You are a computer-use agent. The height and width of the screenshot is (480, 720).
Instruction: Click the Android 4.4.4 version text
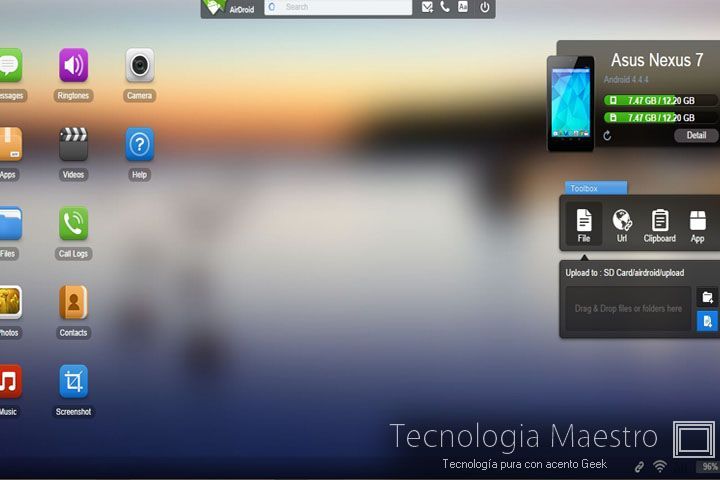(626, 79)
